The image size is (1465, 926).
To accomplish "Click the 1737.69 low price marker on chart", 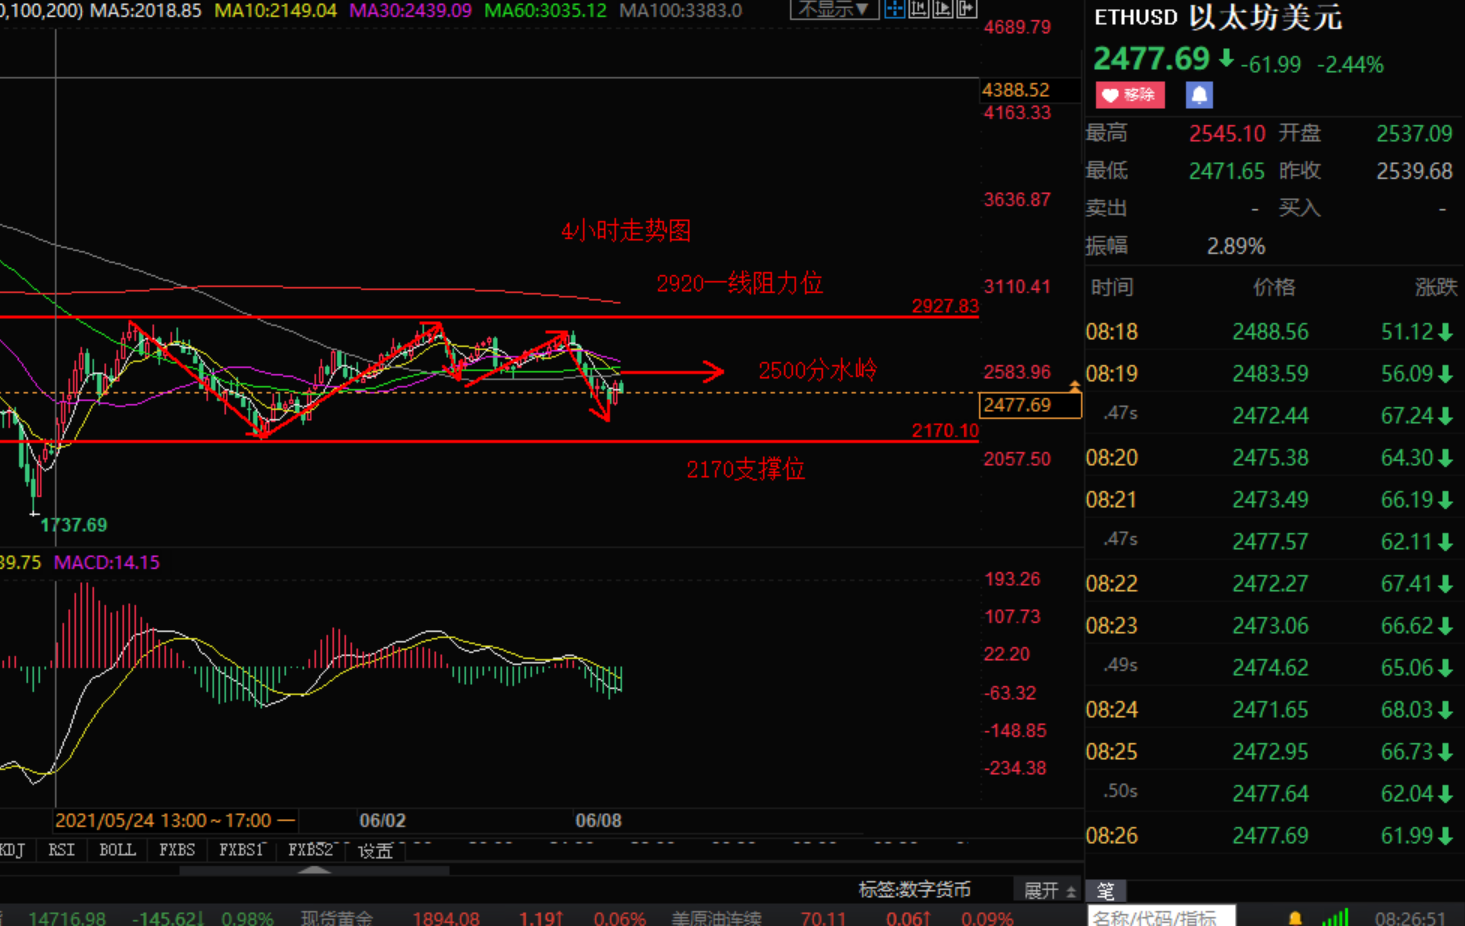I will [74, 525].
